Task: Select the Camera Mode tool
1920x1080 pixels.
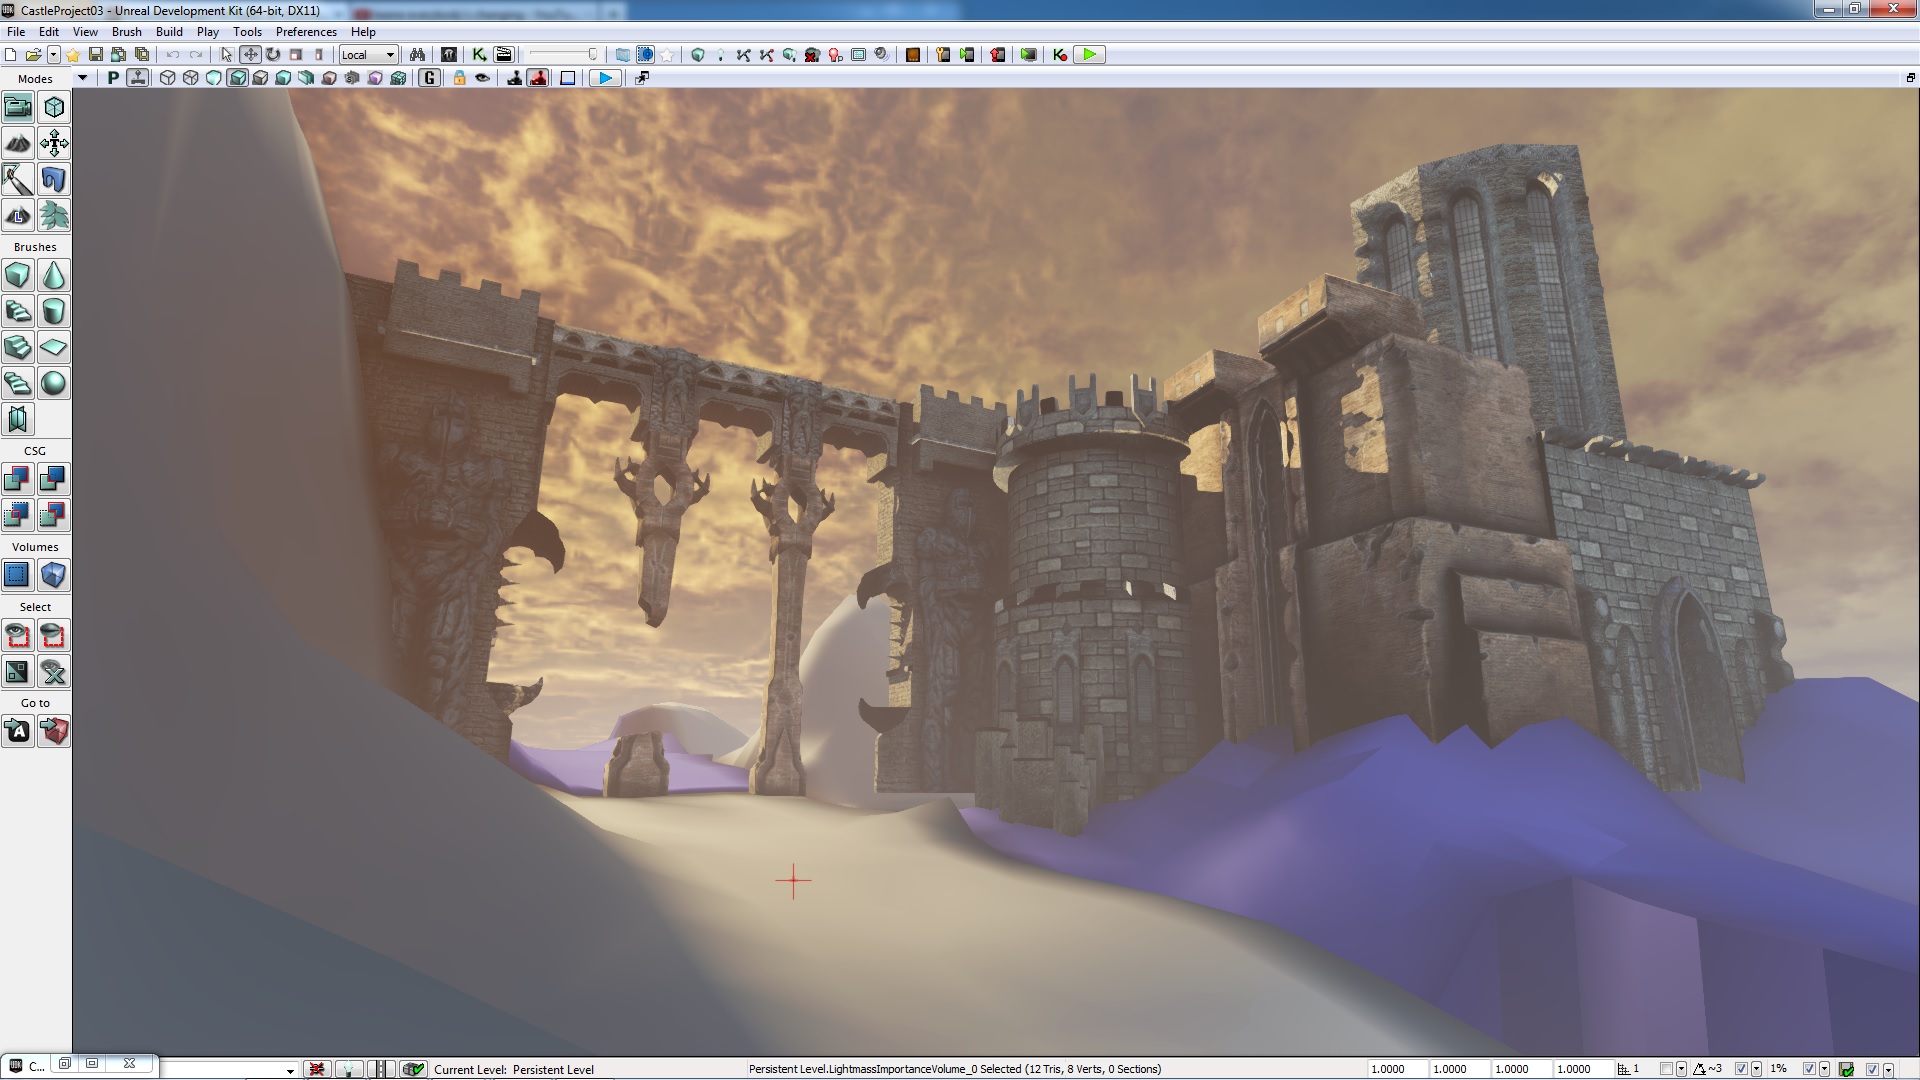Action: click(x=18, y=107)
